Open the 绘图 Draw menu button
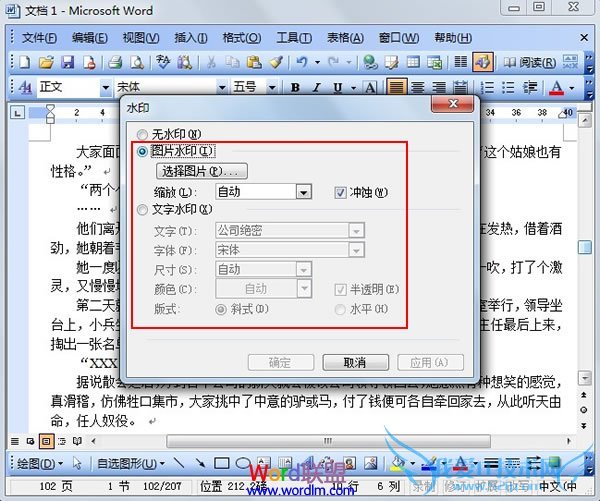The width and height of the screenshot is (600, 501). (x=40, y=463)
